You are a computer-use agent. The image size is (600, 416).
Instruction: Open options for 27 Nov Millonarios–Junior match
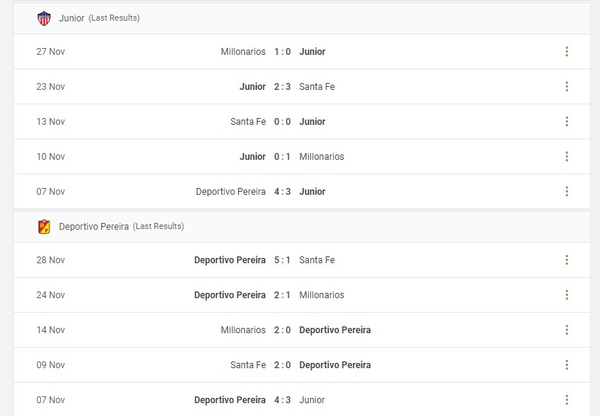(x=566, y=52)
